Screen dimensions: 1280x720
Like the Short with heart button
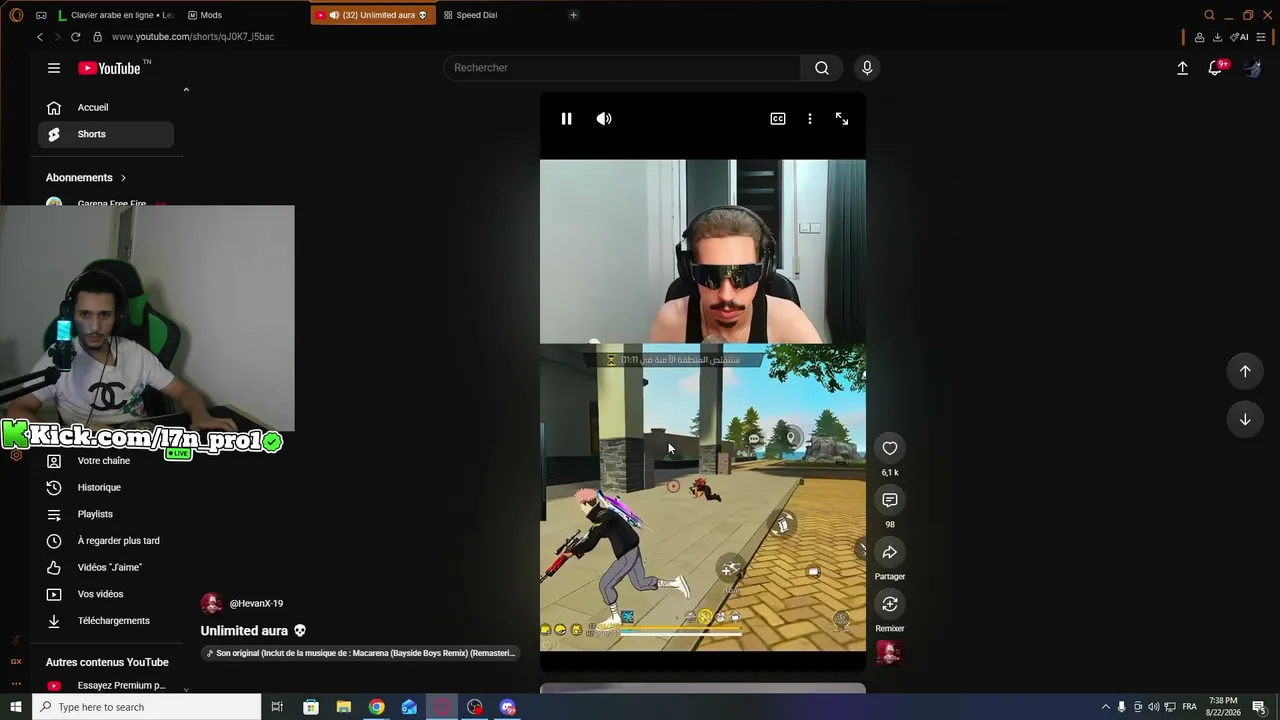[890, 448]
